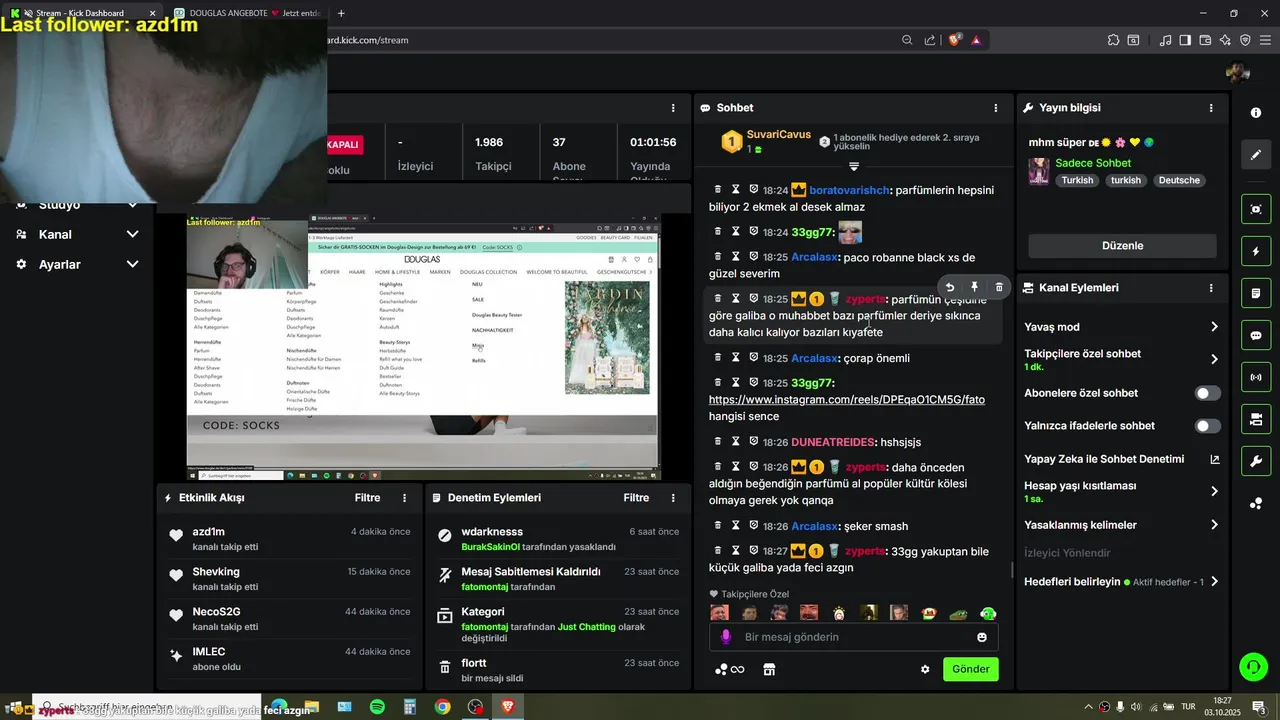Click the Kicks infinity points icon
The image size is (1280, 720).
click(x=730, y=669)
